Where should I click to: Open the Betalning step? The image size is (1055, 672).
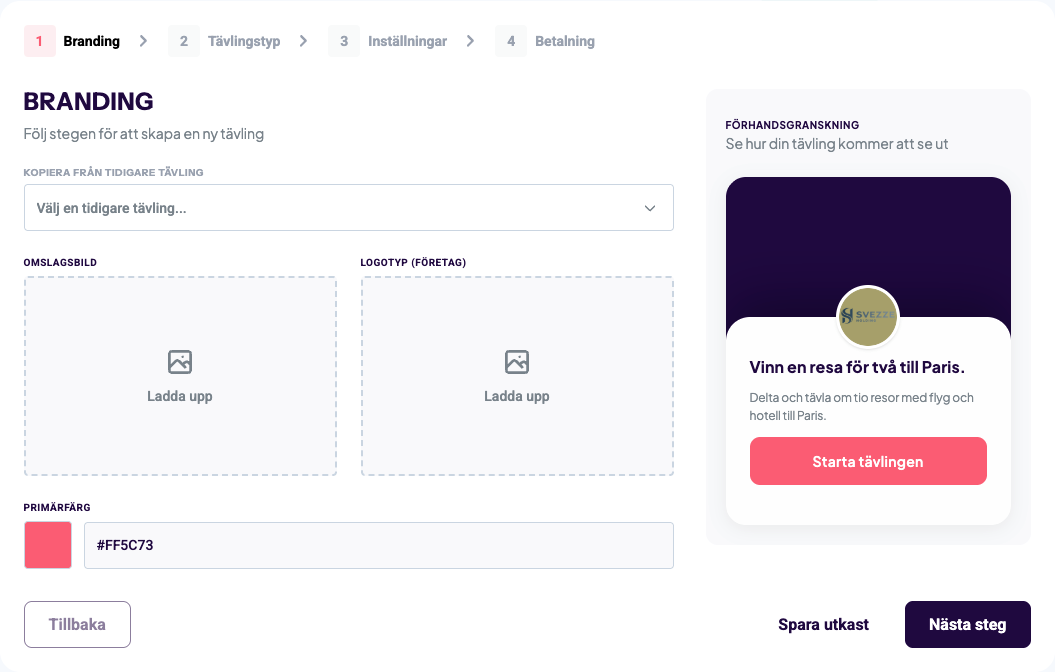click(565, 41)
